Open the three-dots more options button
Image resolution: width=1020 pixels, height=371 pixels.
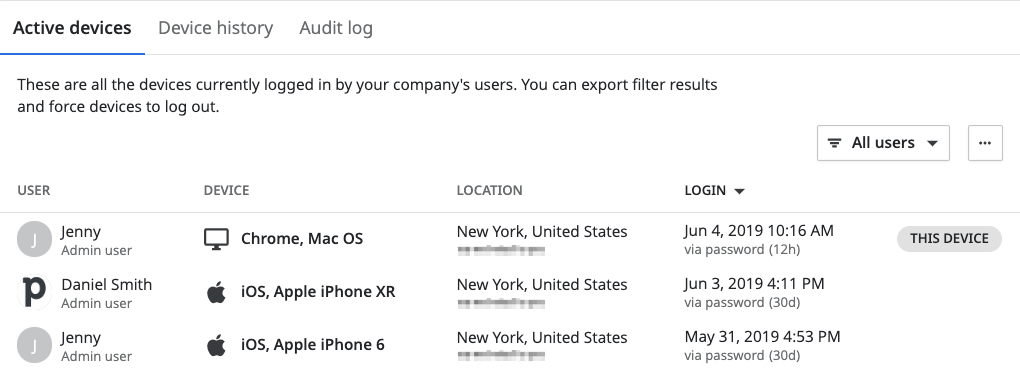tap(985, 143)
